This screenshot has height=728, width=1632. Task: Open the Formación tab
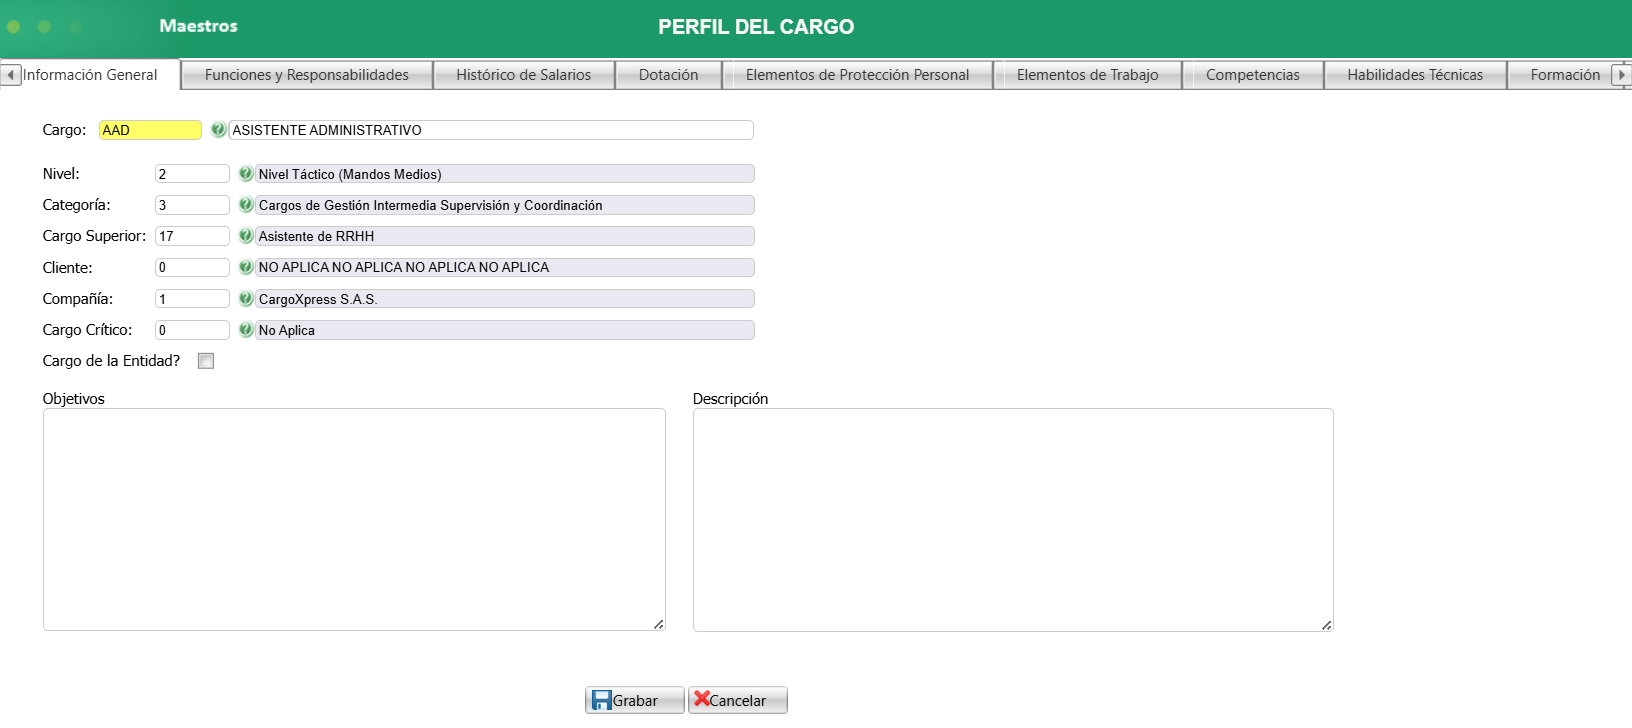pyautogui.click(x=1565, y=75)
